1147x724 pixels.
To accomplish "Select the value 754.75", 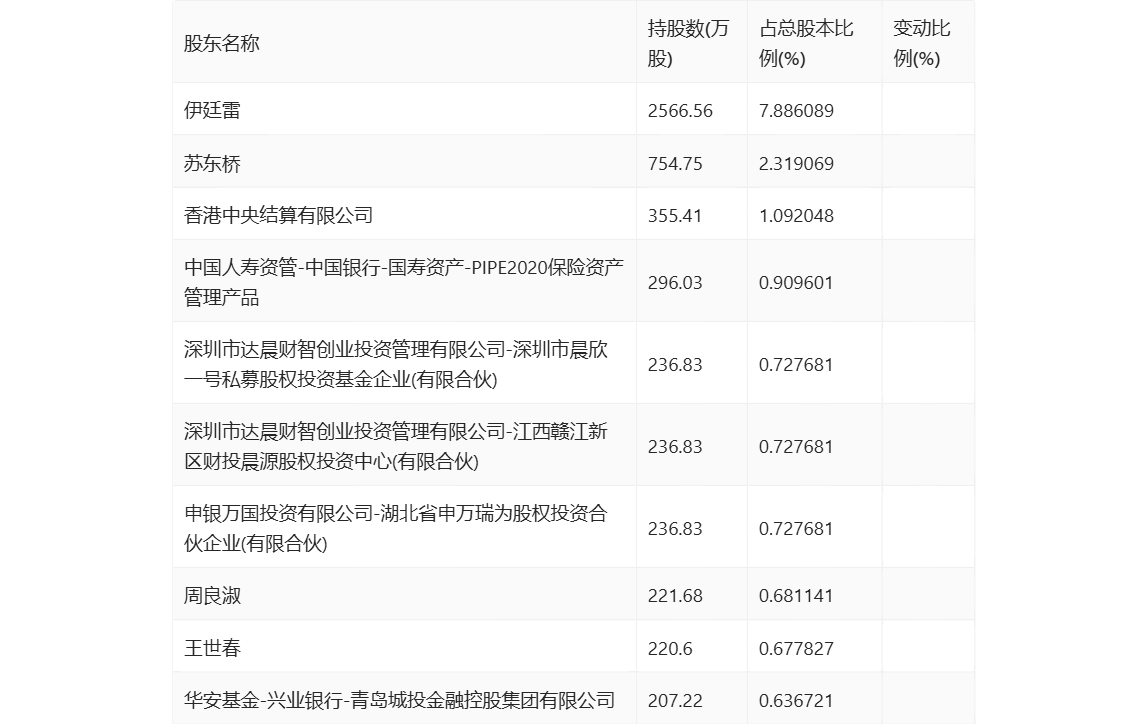I will (675, 163).
